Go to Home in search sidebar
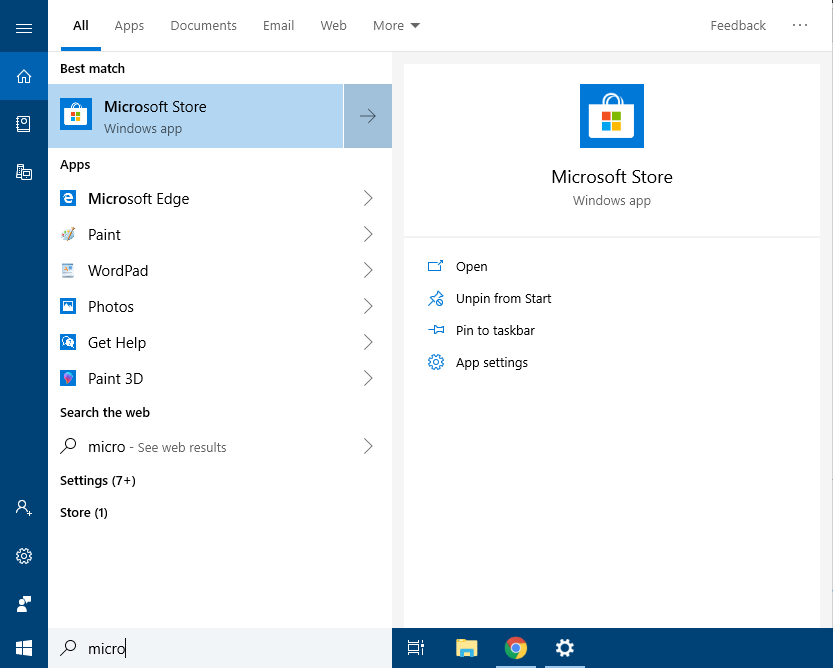The image size is (833, 668). [x=24, y=77]
